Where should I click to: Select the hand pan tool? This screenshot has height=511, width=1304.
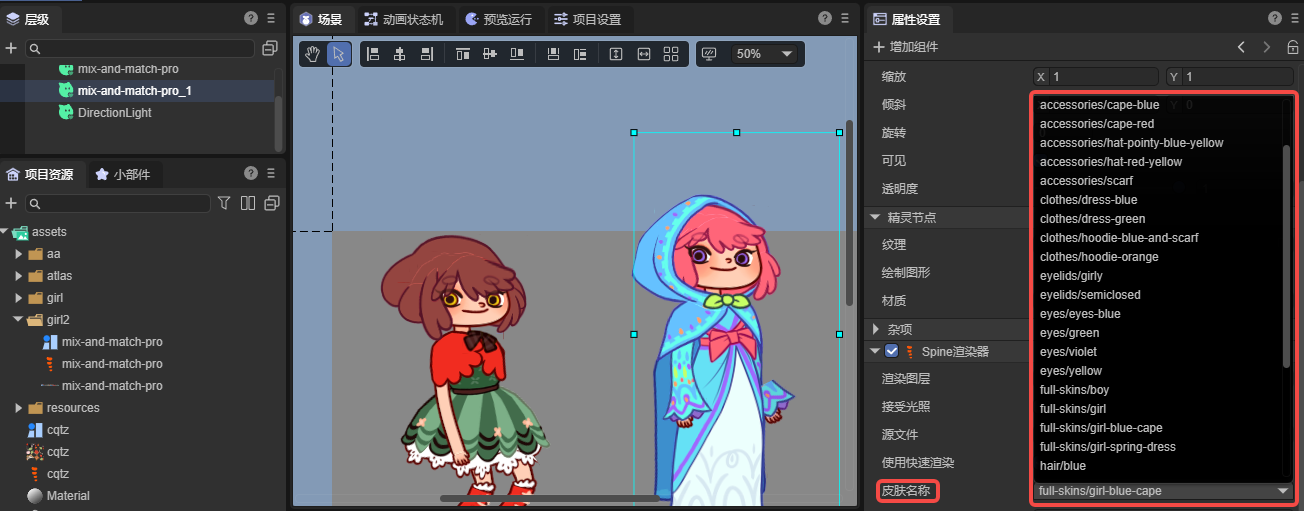tap(313, 54)
